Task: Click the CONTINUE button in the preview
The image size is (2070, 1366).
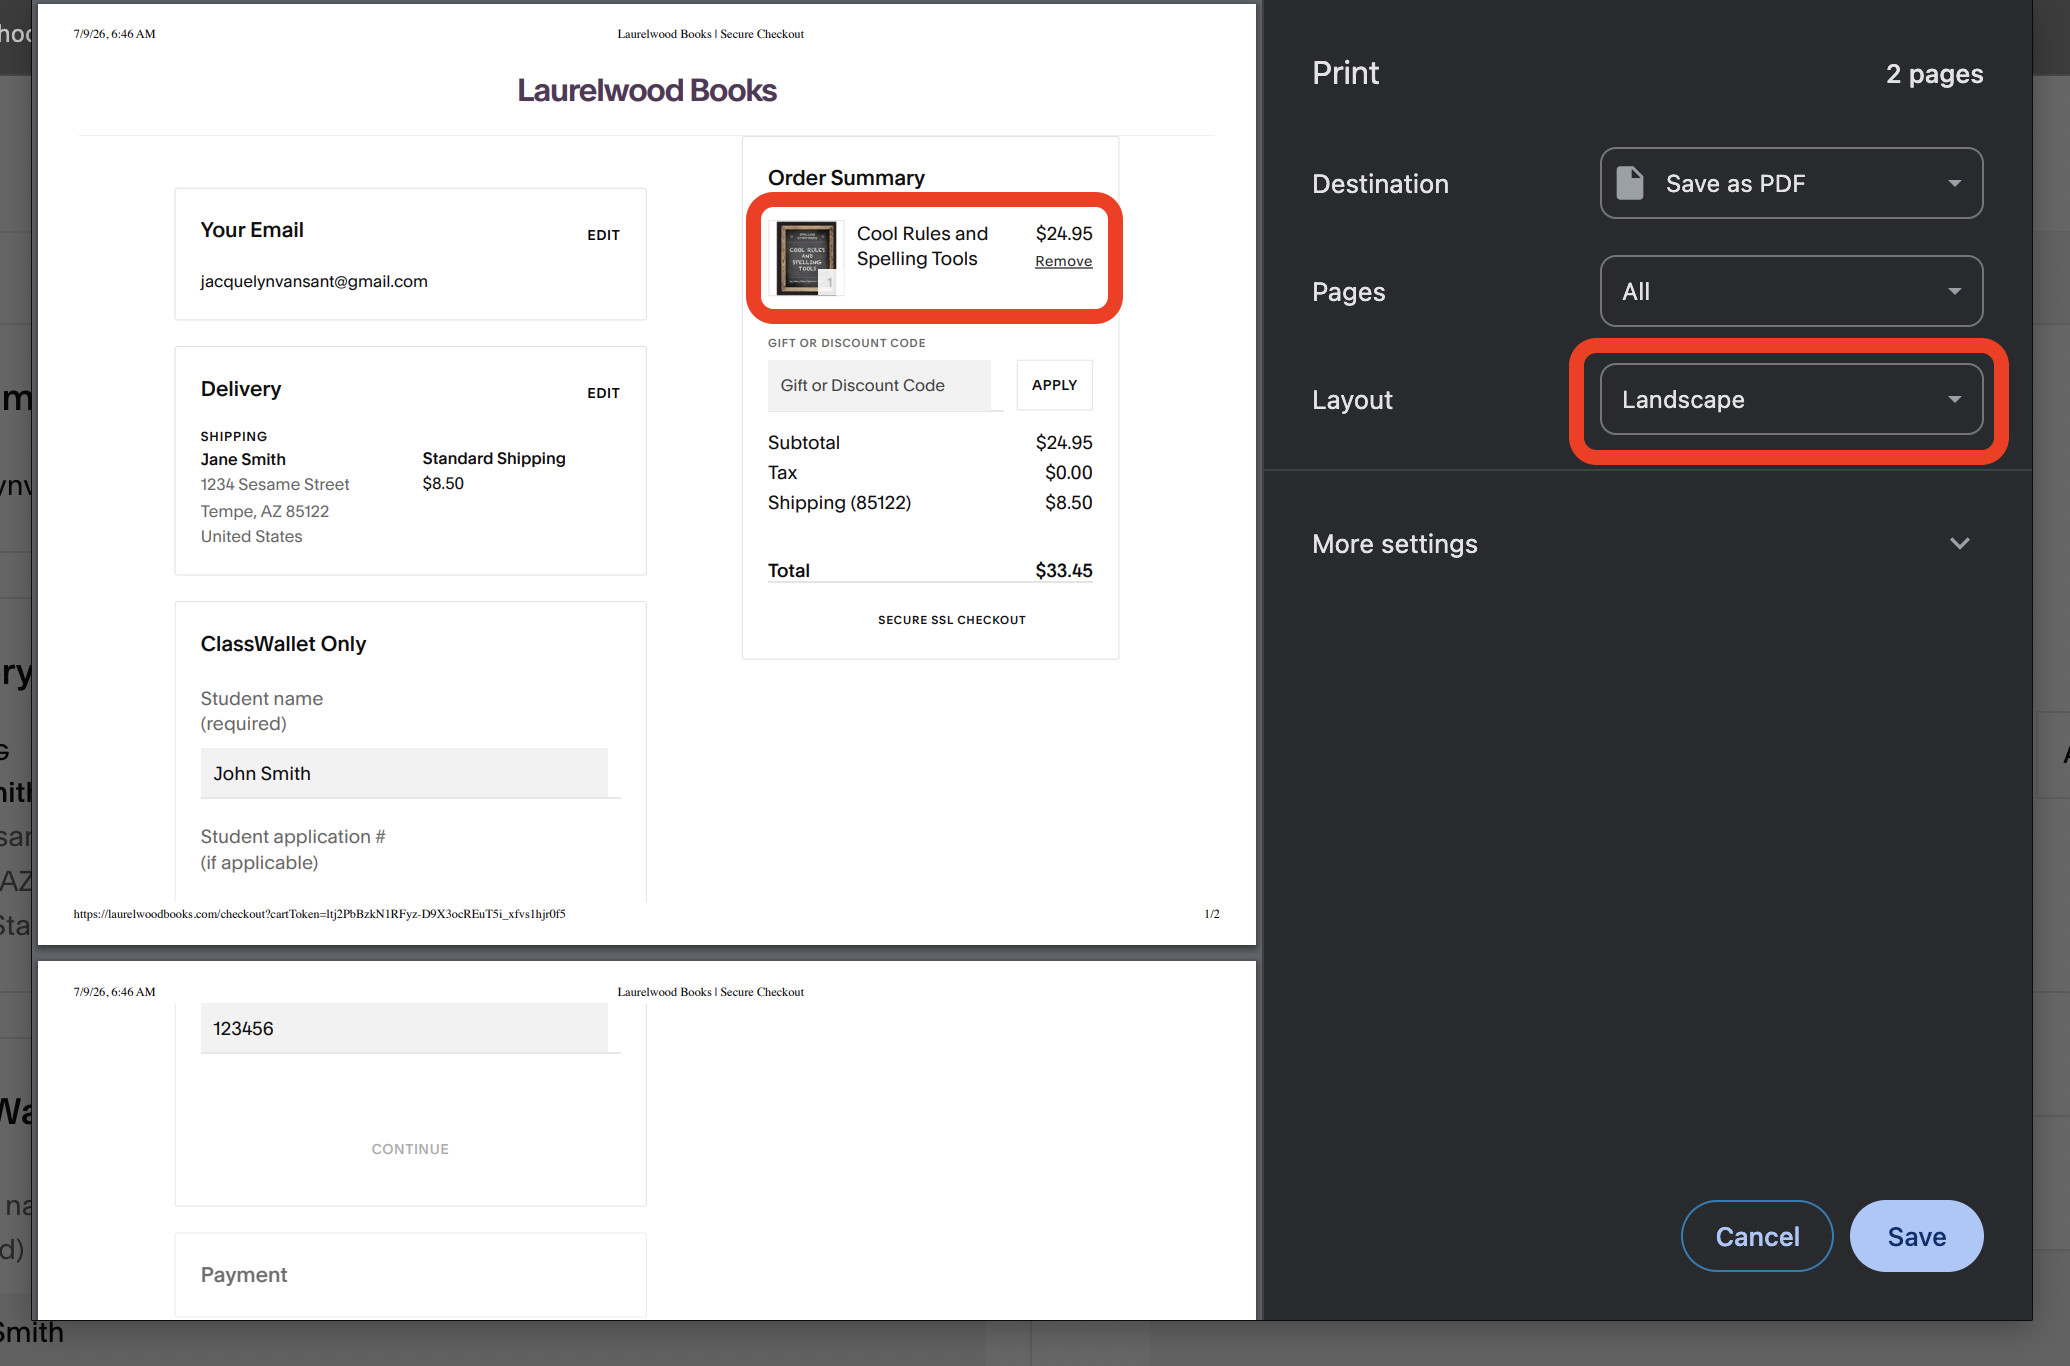Action: coord(410,1149)
